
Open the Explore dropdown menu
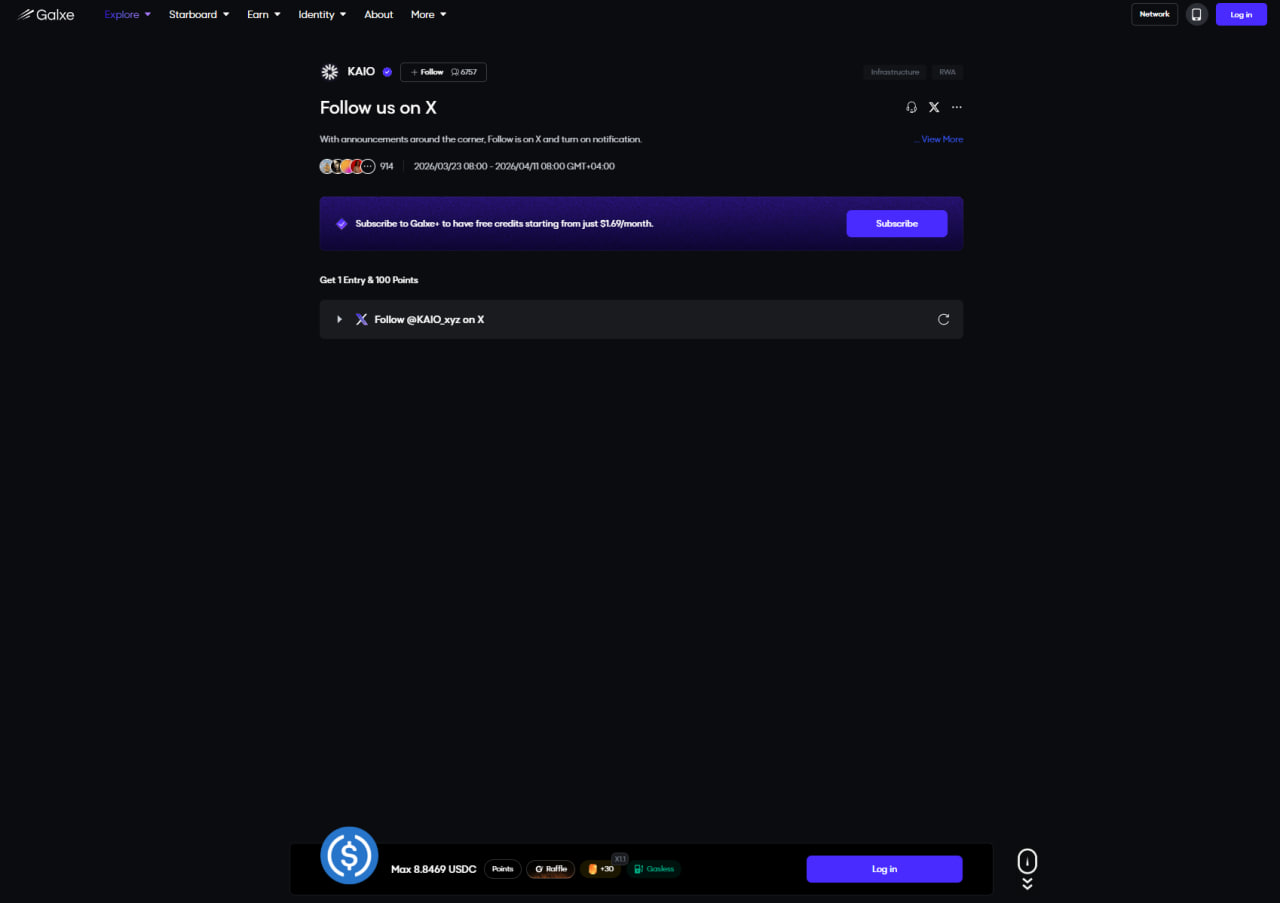click(128, 14)
